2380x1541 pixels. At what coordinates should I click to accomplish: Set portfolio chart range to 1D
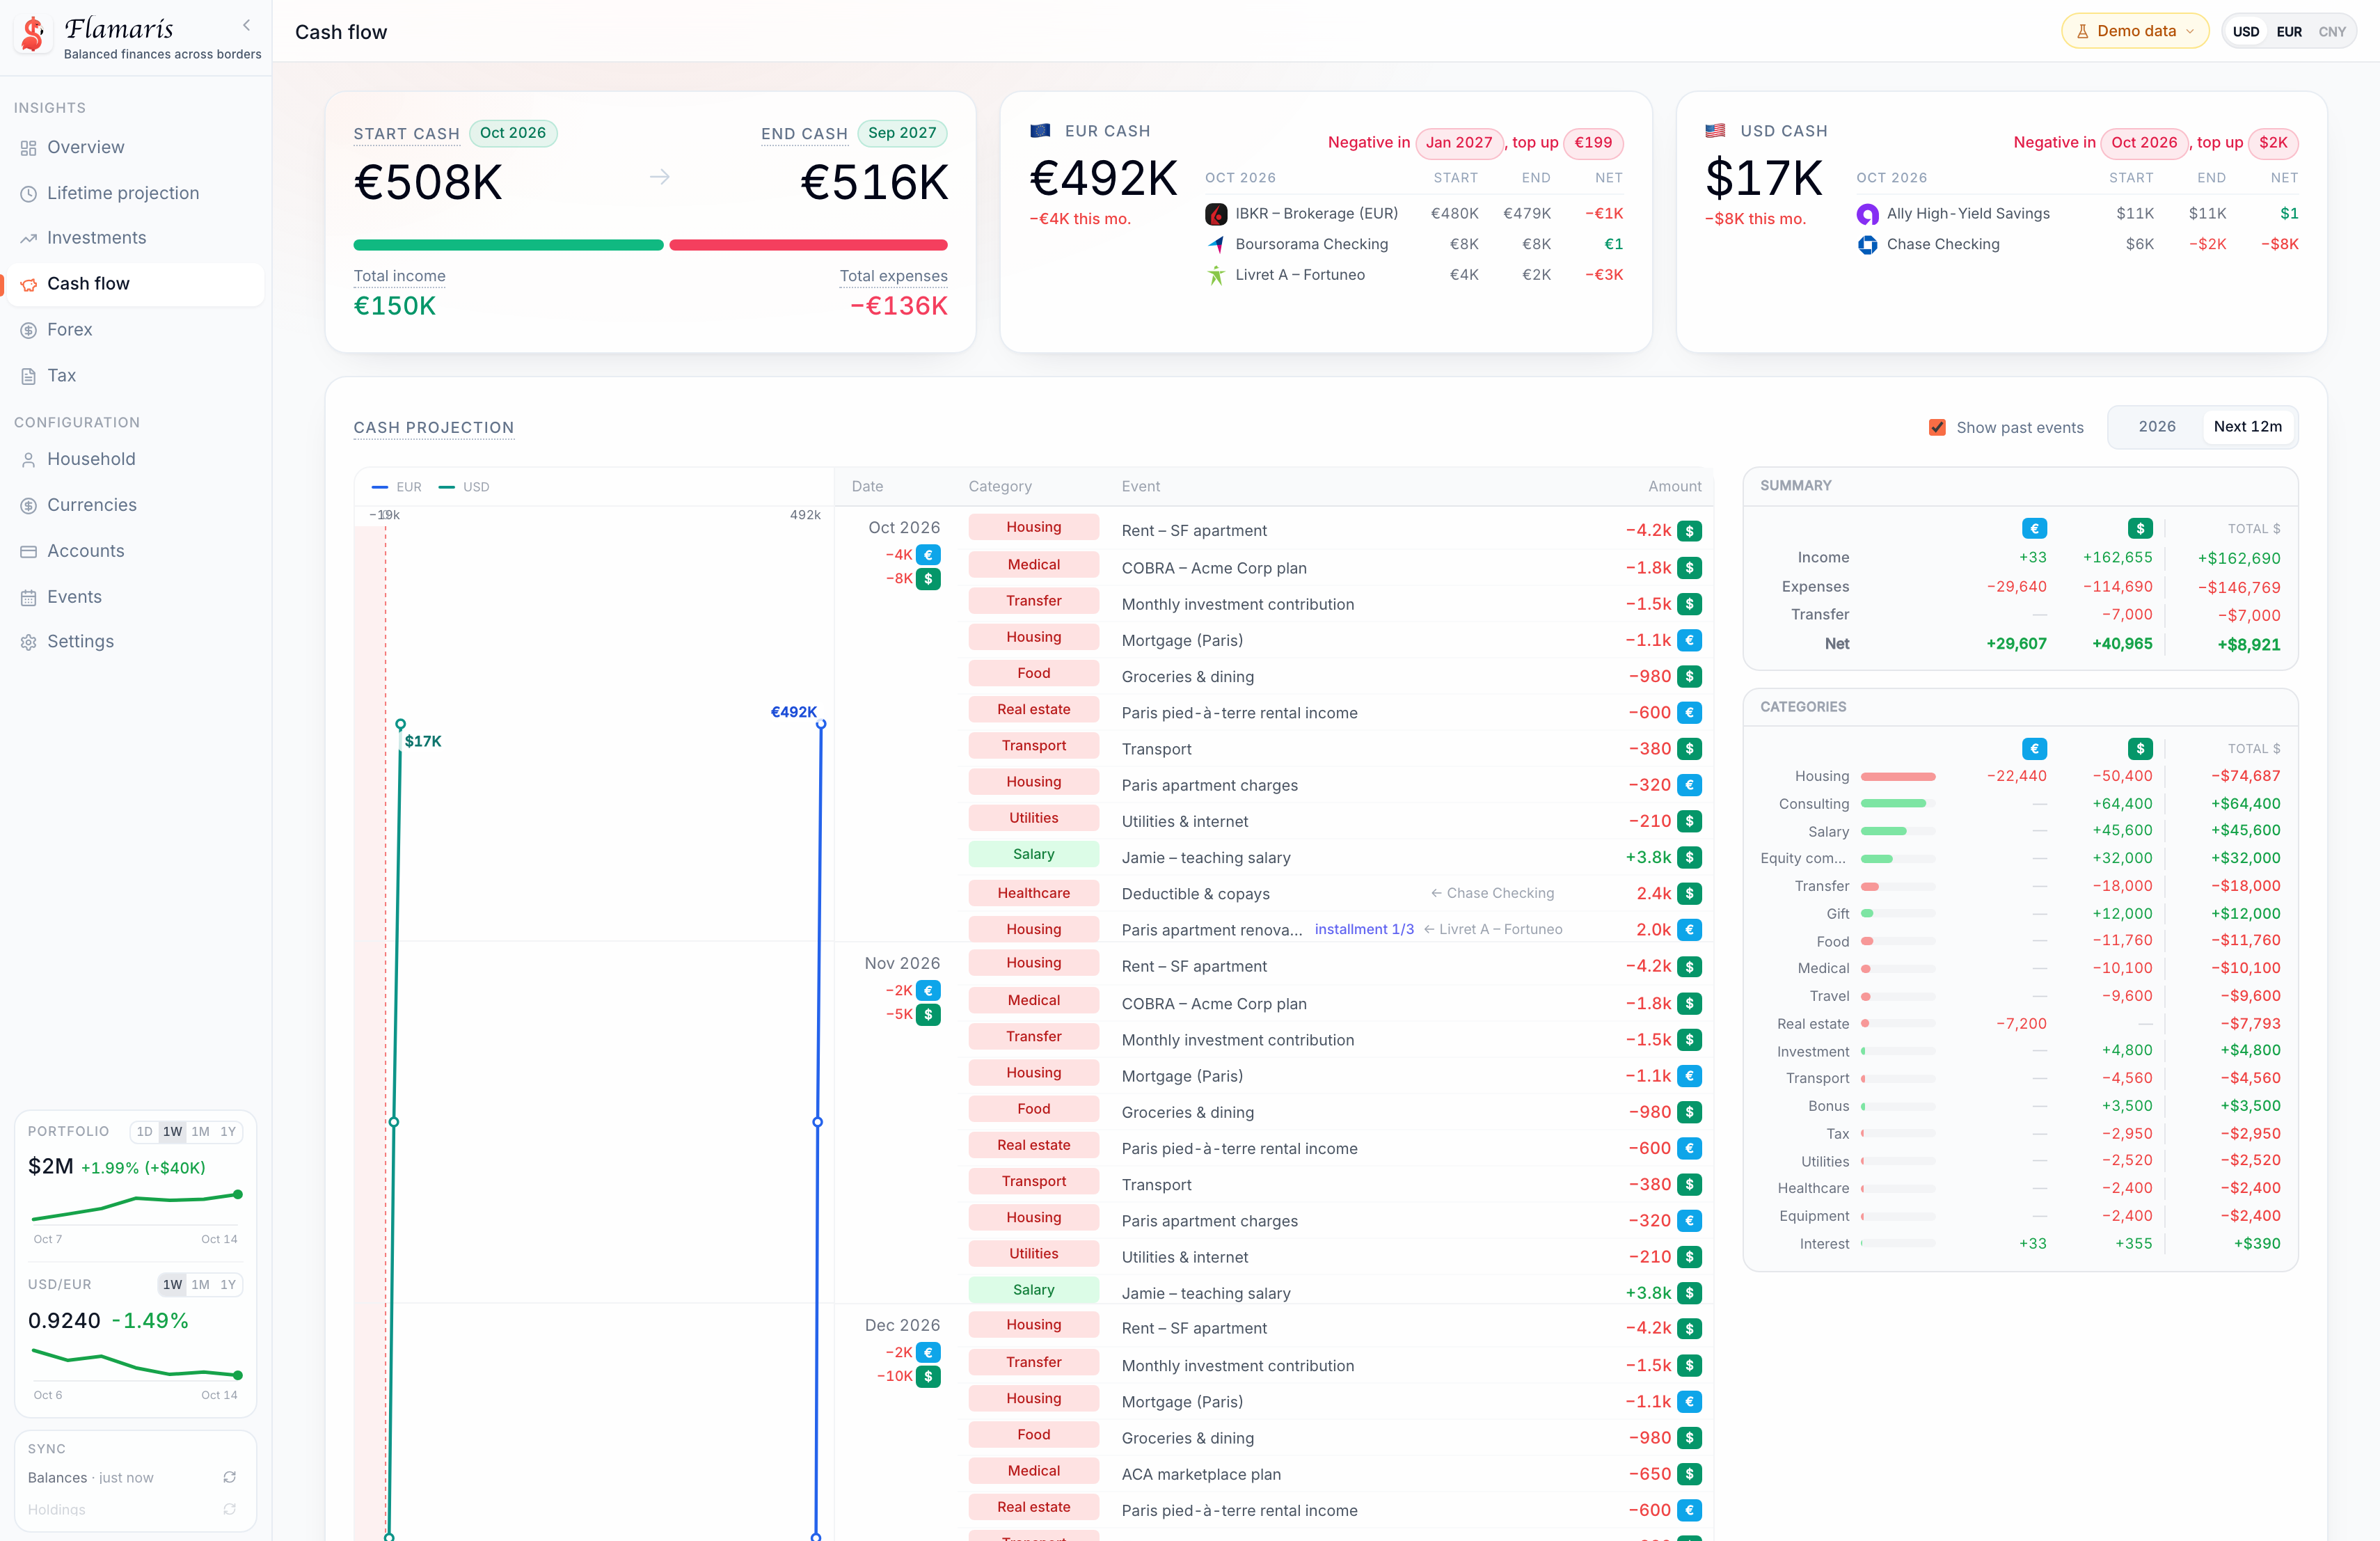tap(145, 1132)
